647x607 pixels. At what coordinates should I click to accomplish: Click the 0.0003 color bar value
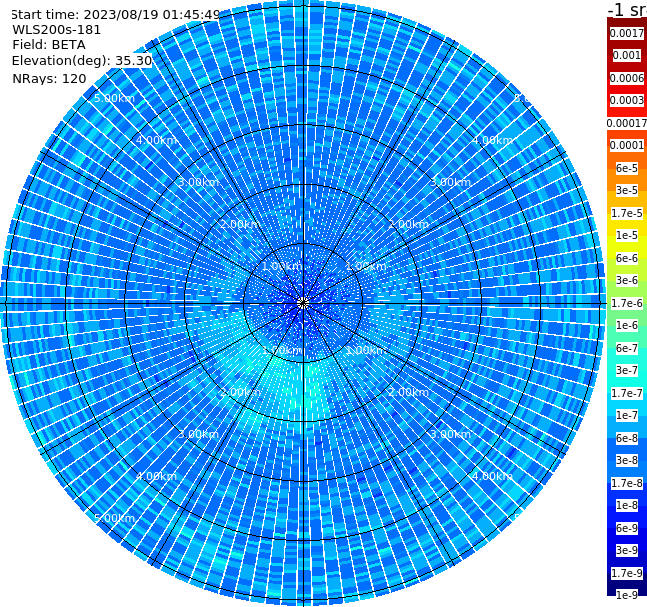pos(627,100)
